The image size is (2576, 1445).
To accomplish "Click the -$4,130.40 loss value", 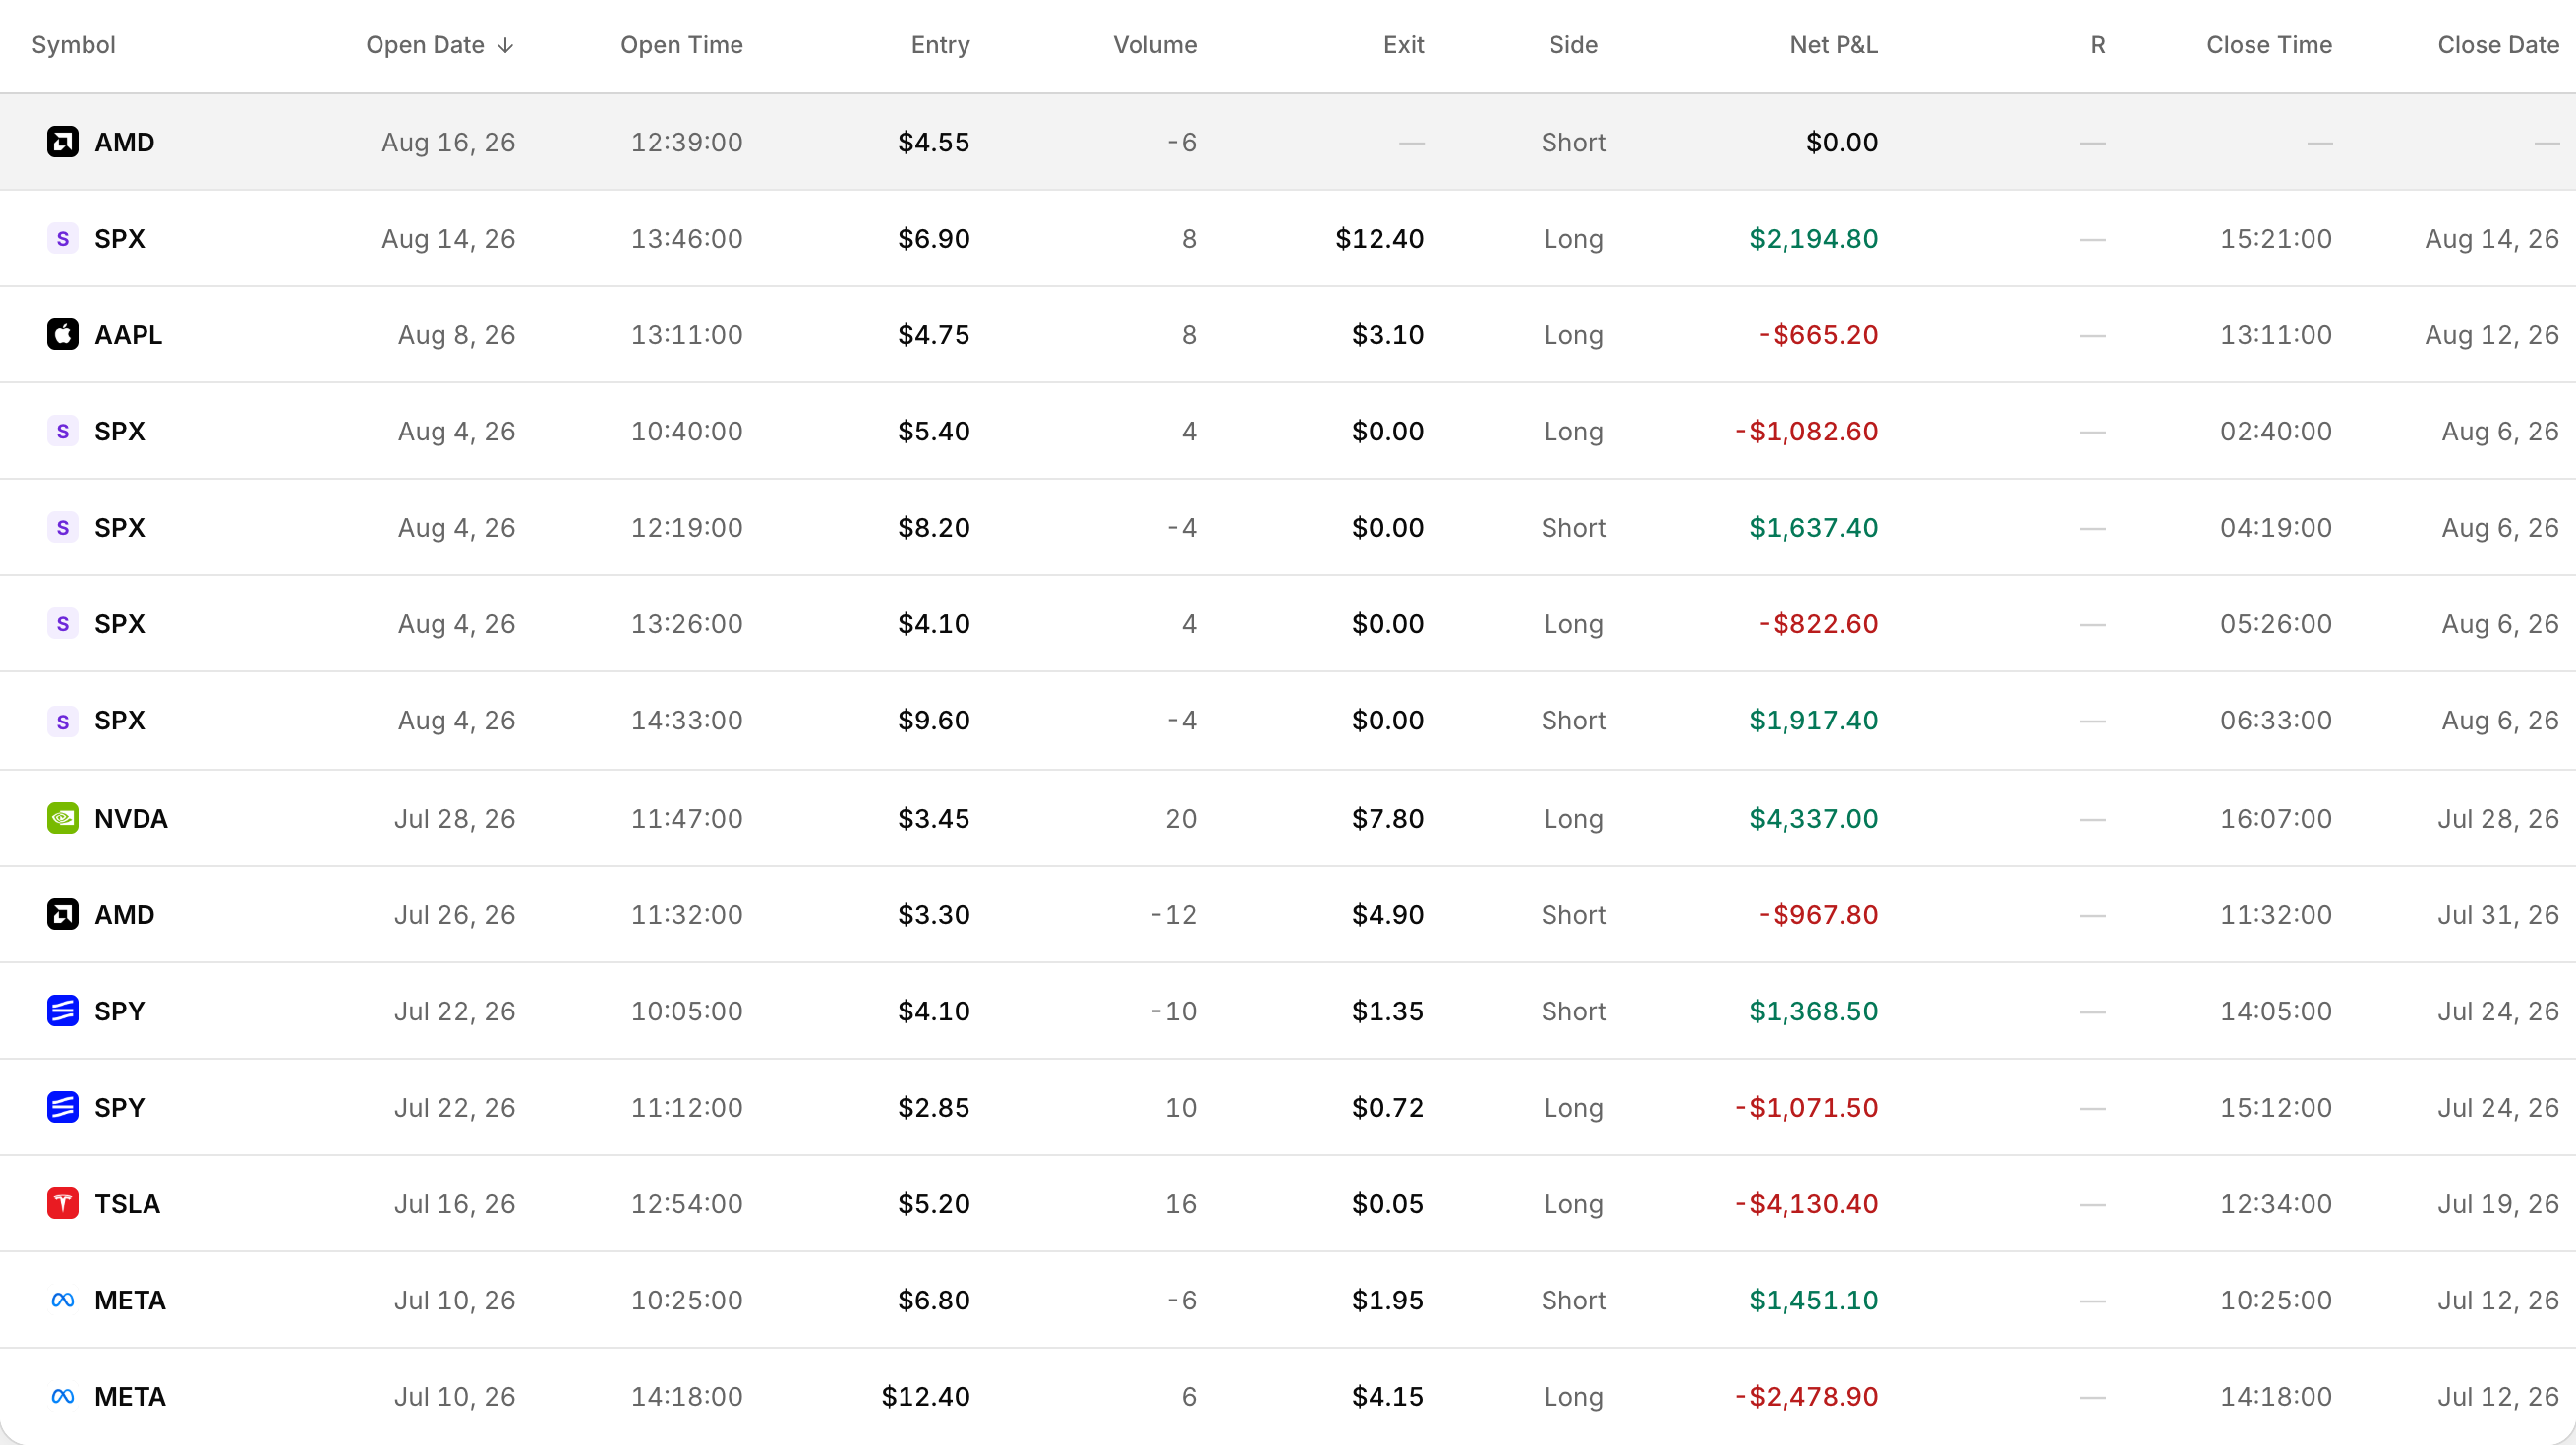I will point(1806,1204).
